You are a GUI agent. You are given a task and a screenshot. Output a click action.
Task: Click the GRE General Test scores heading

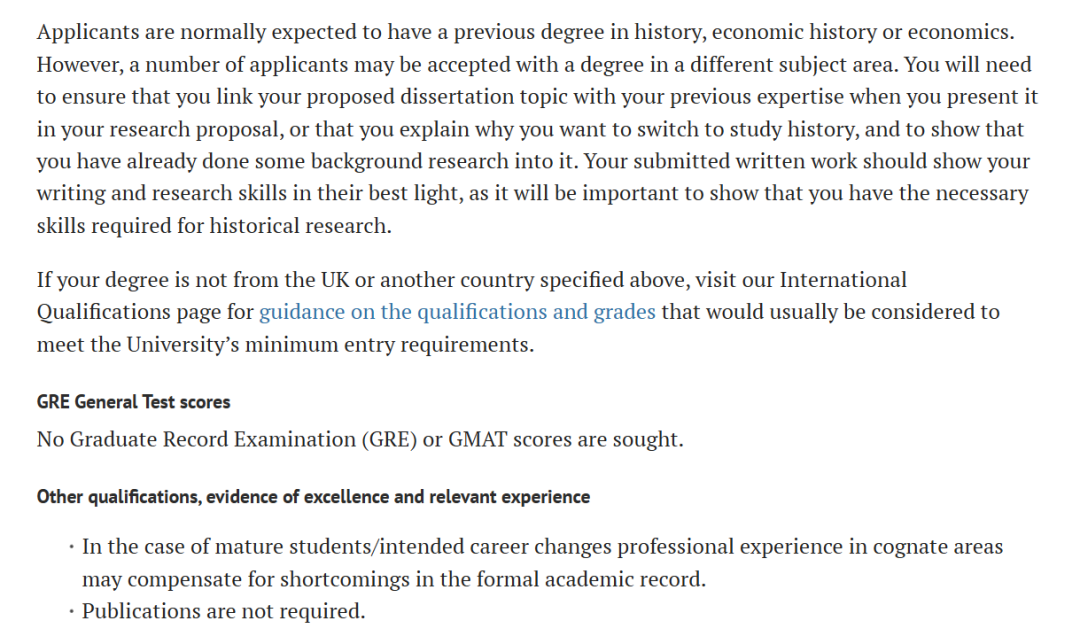click(133, 402)
